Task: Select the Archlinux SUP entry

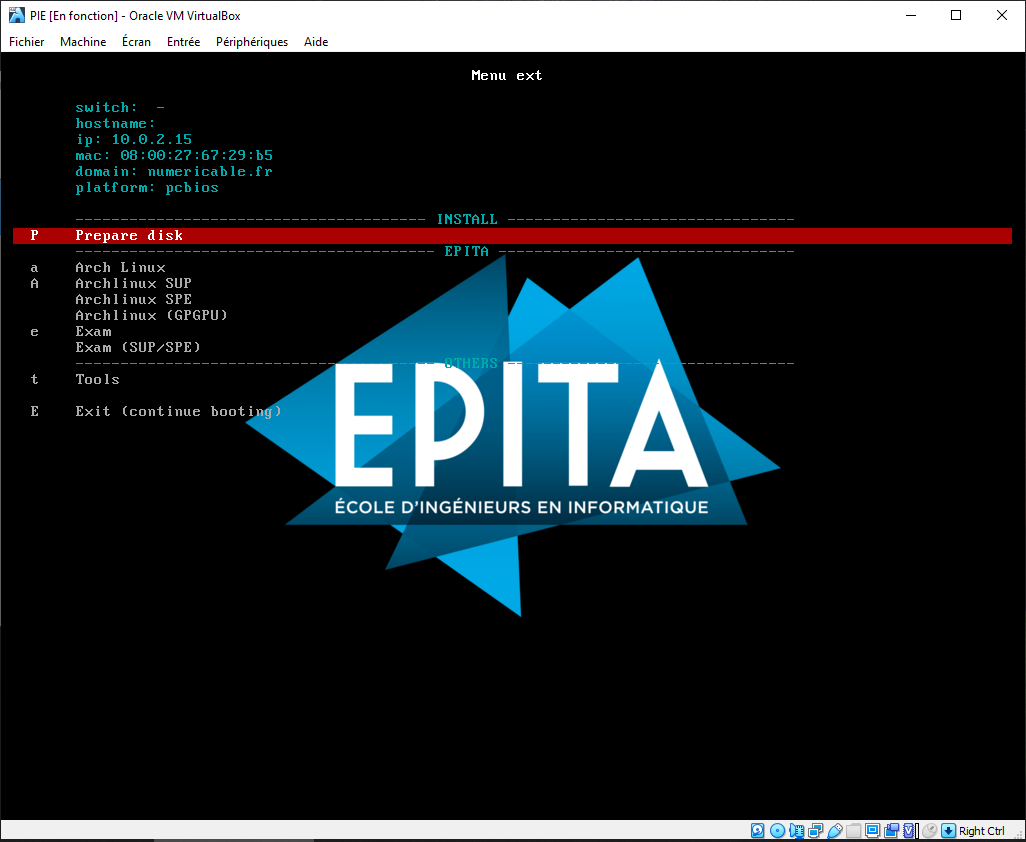Action: tap(133, 283)
